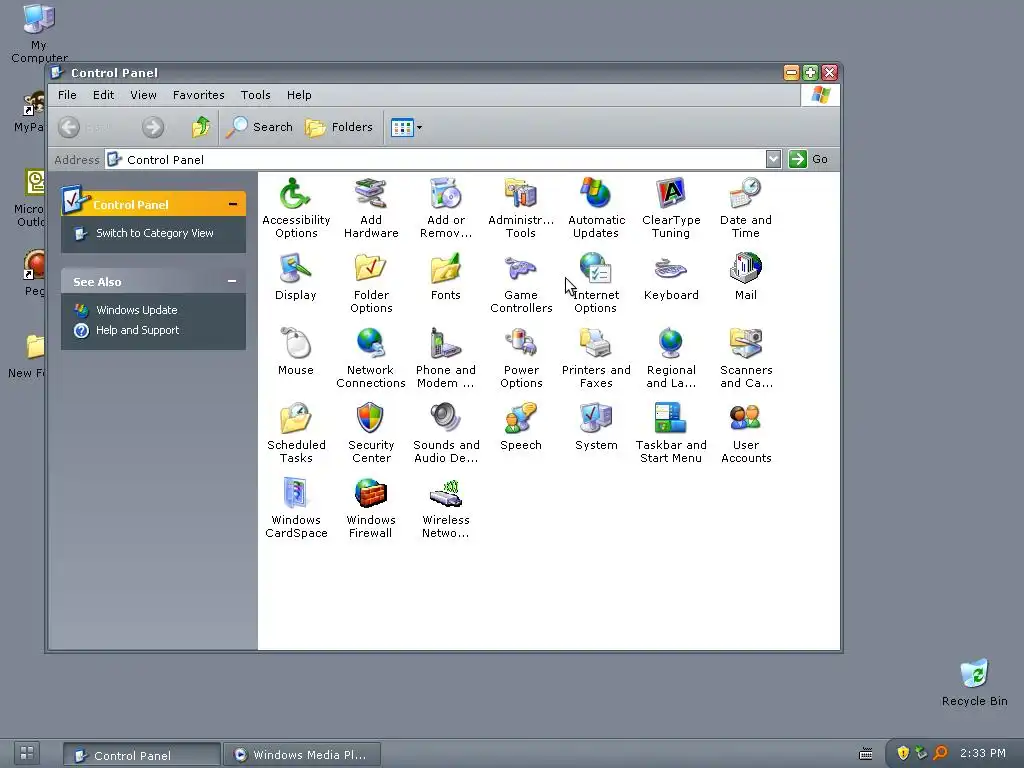Open Scanners and Cameras icon
The image size is (1024, 768).
pos(746,358)
